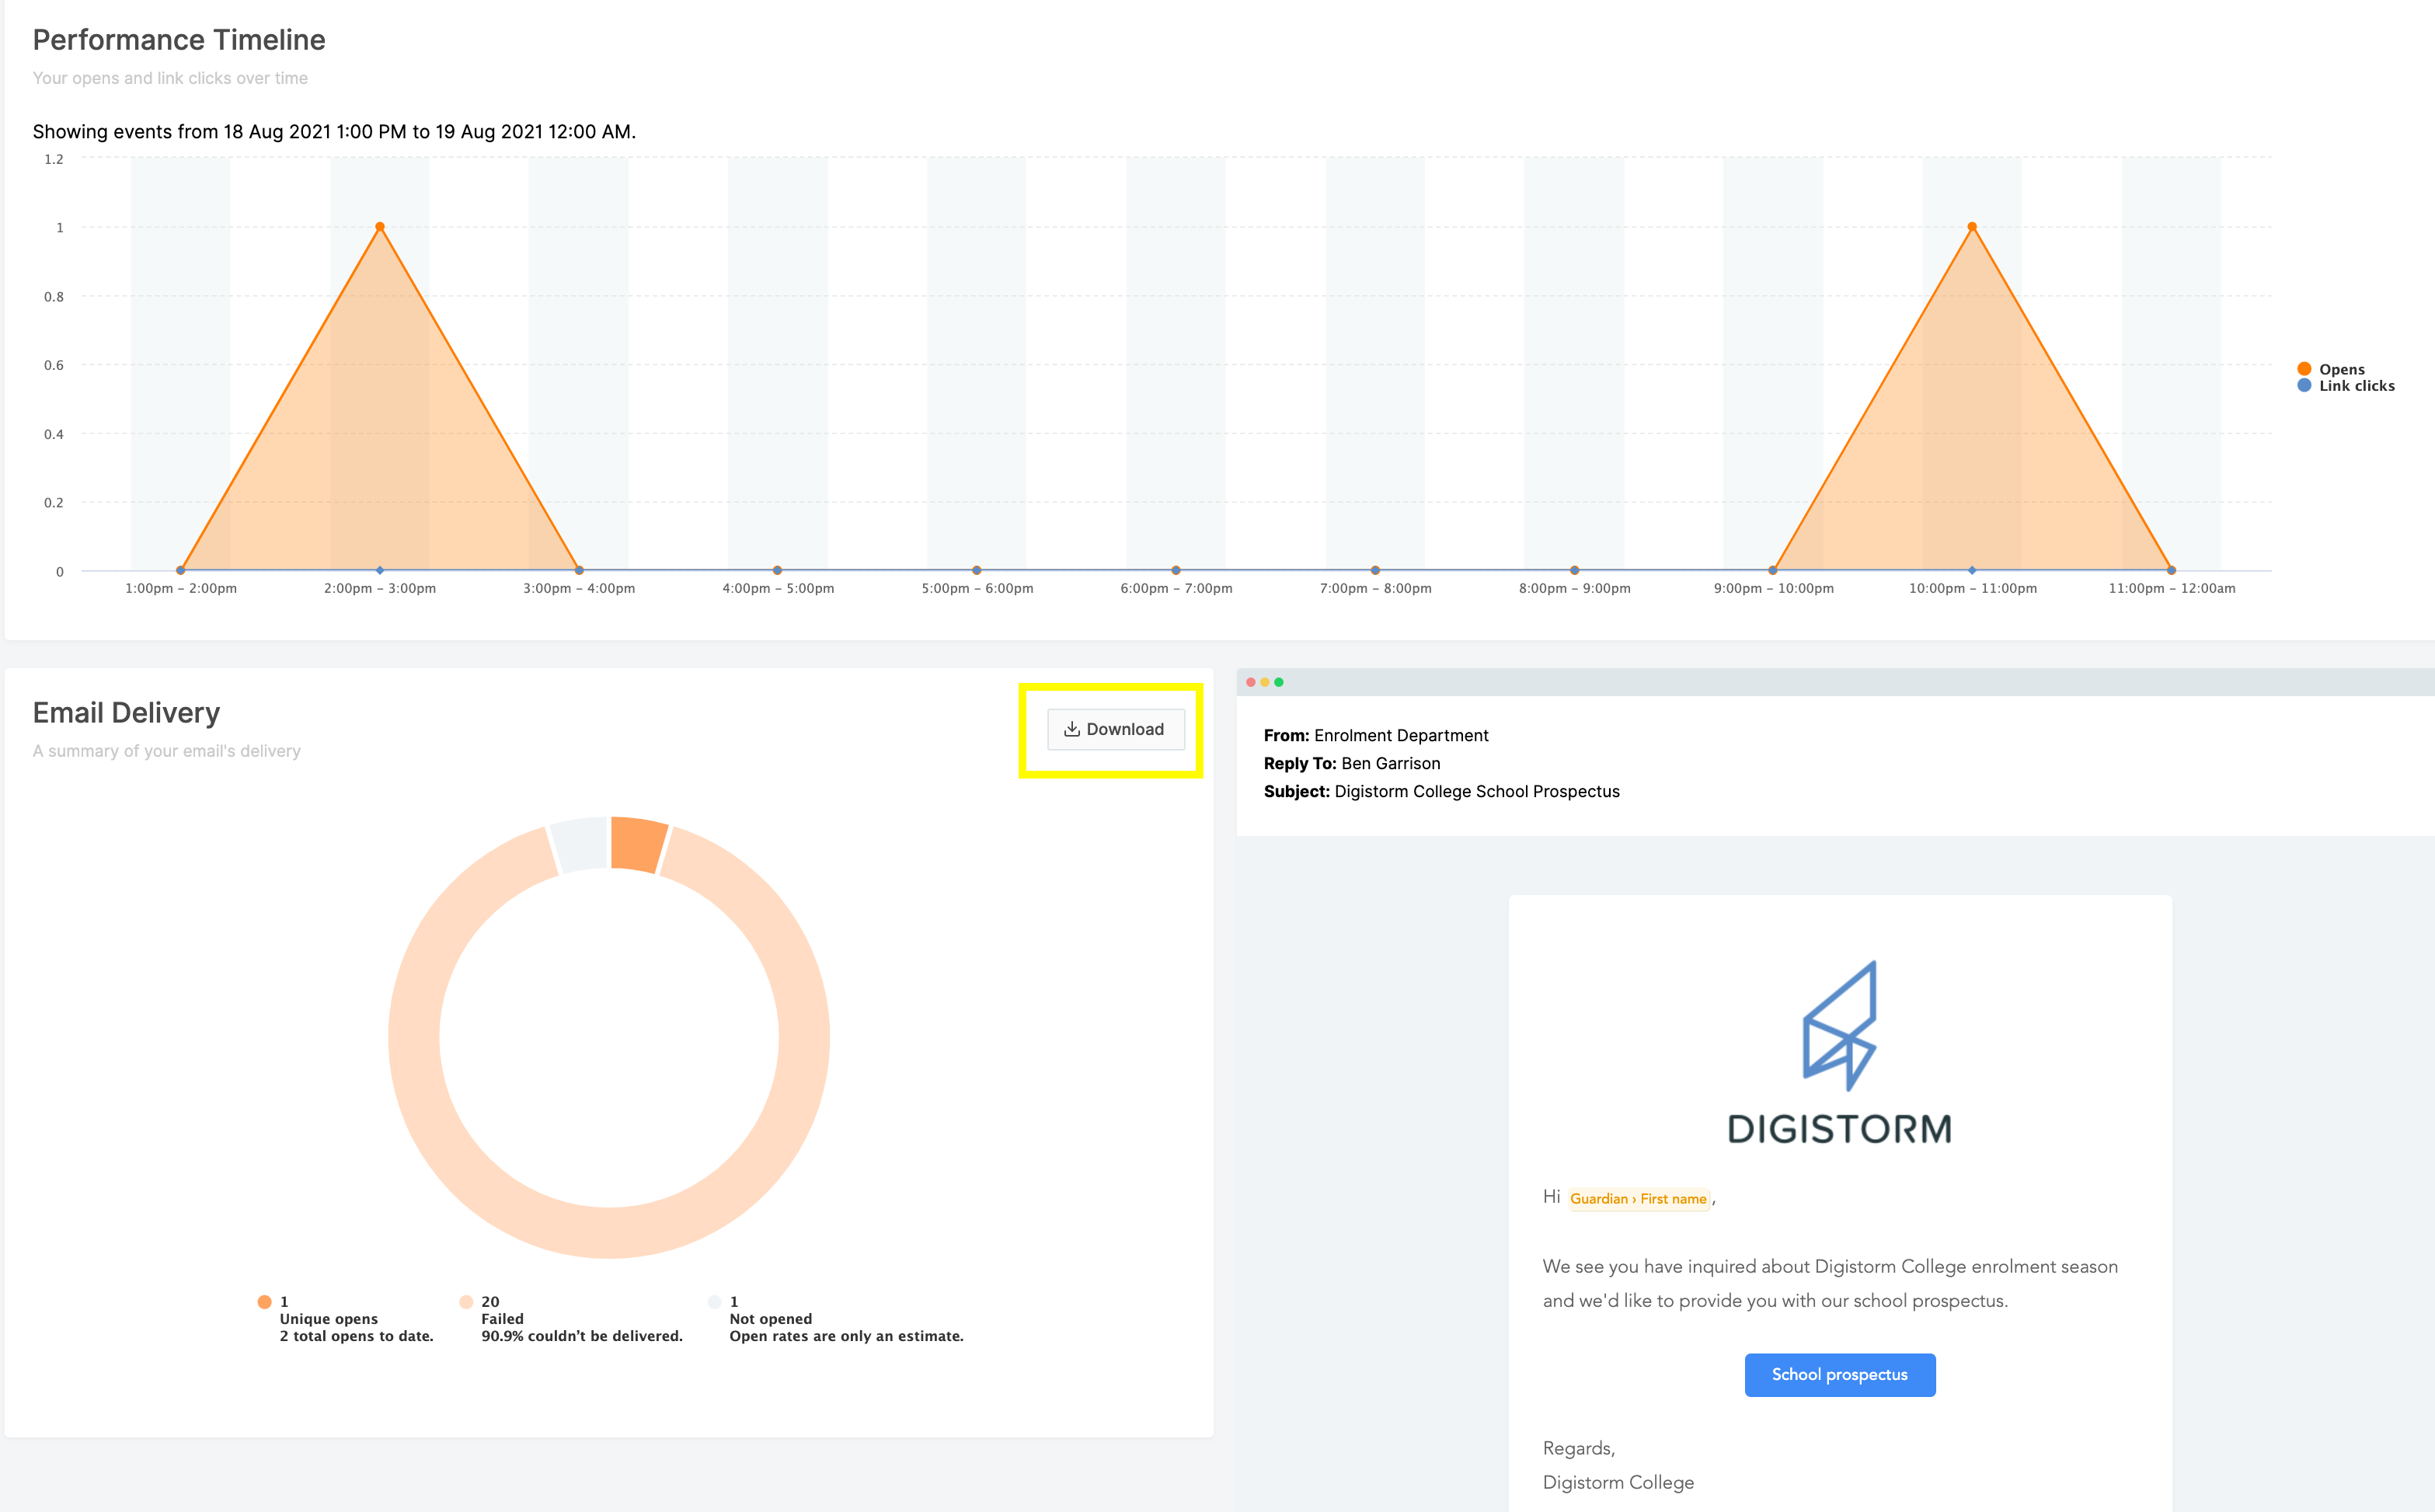
Task: Click the Download button in Email Delivery
Action: coord(1116,729)
